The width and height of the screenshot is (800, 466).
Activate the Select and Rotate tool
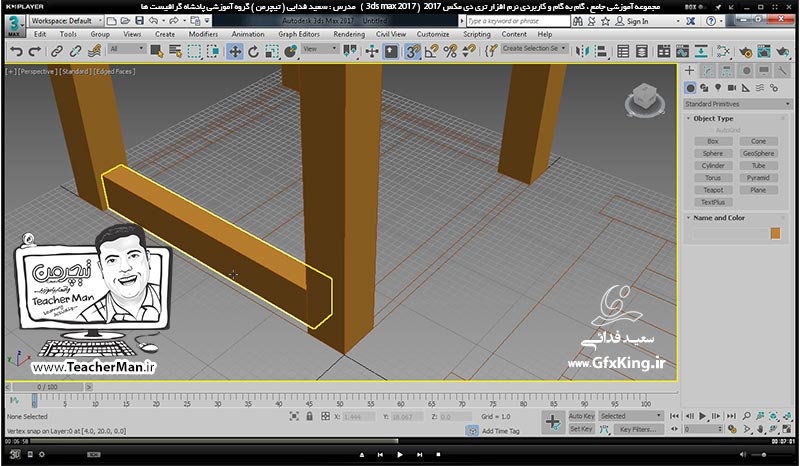pos(254,51)
